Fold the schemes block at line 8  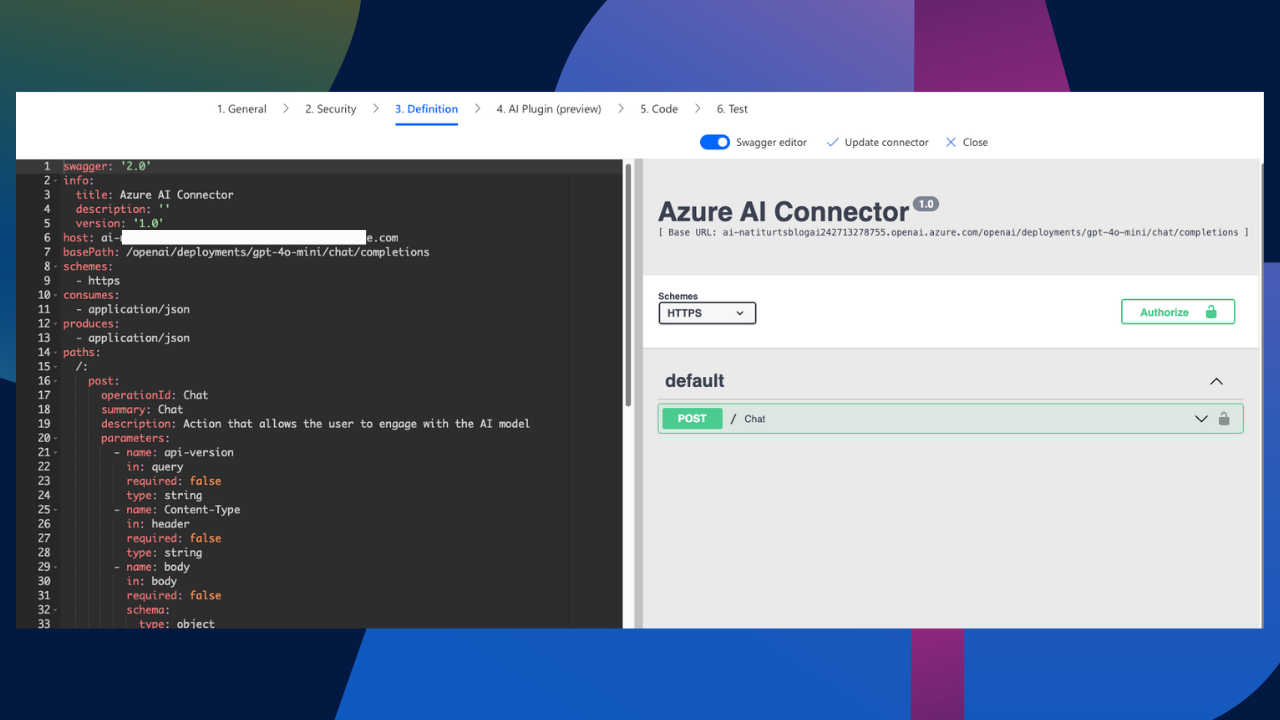(56, 267)
